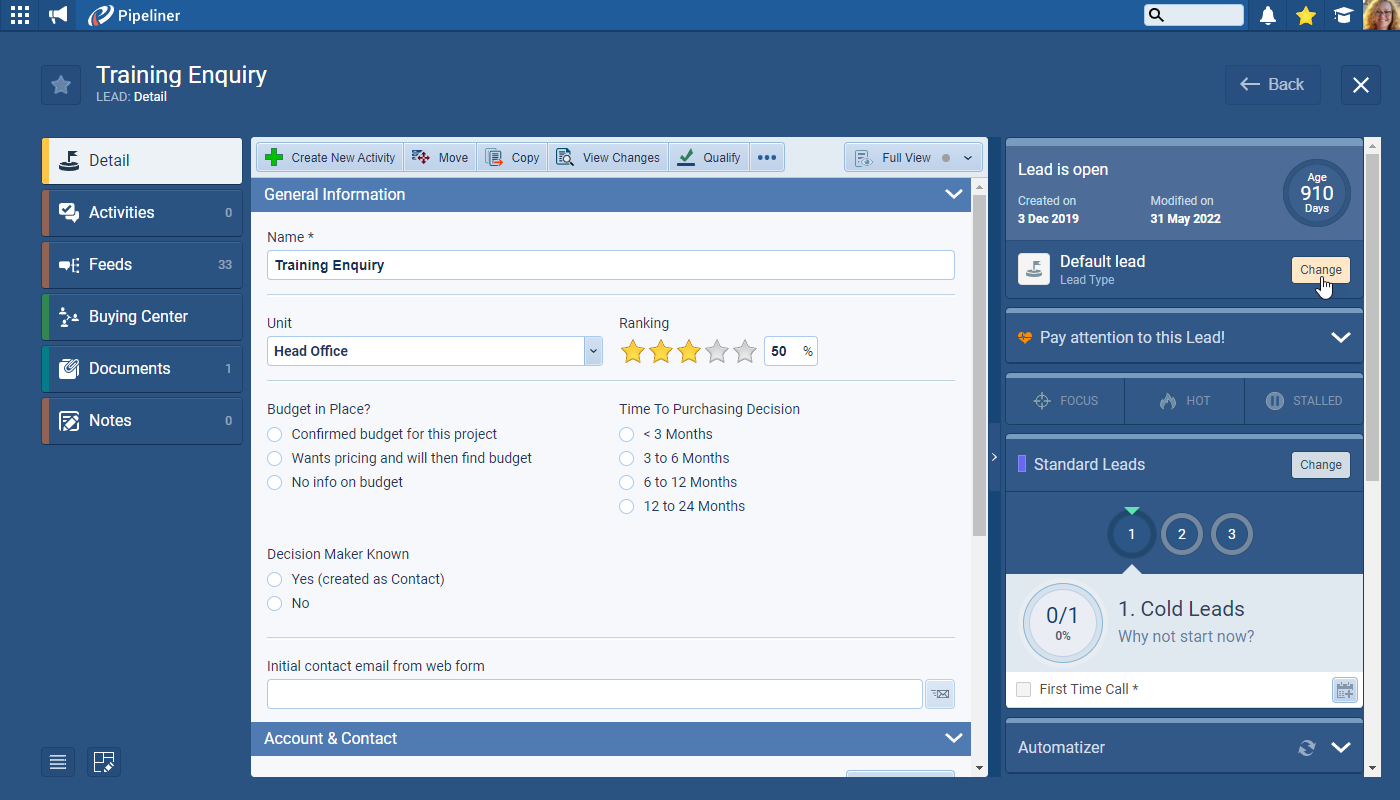Viewport: 1400px width, 800px height.
Task: Select 'Confirmed budget for this project' option
Action: click(275, 434)
